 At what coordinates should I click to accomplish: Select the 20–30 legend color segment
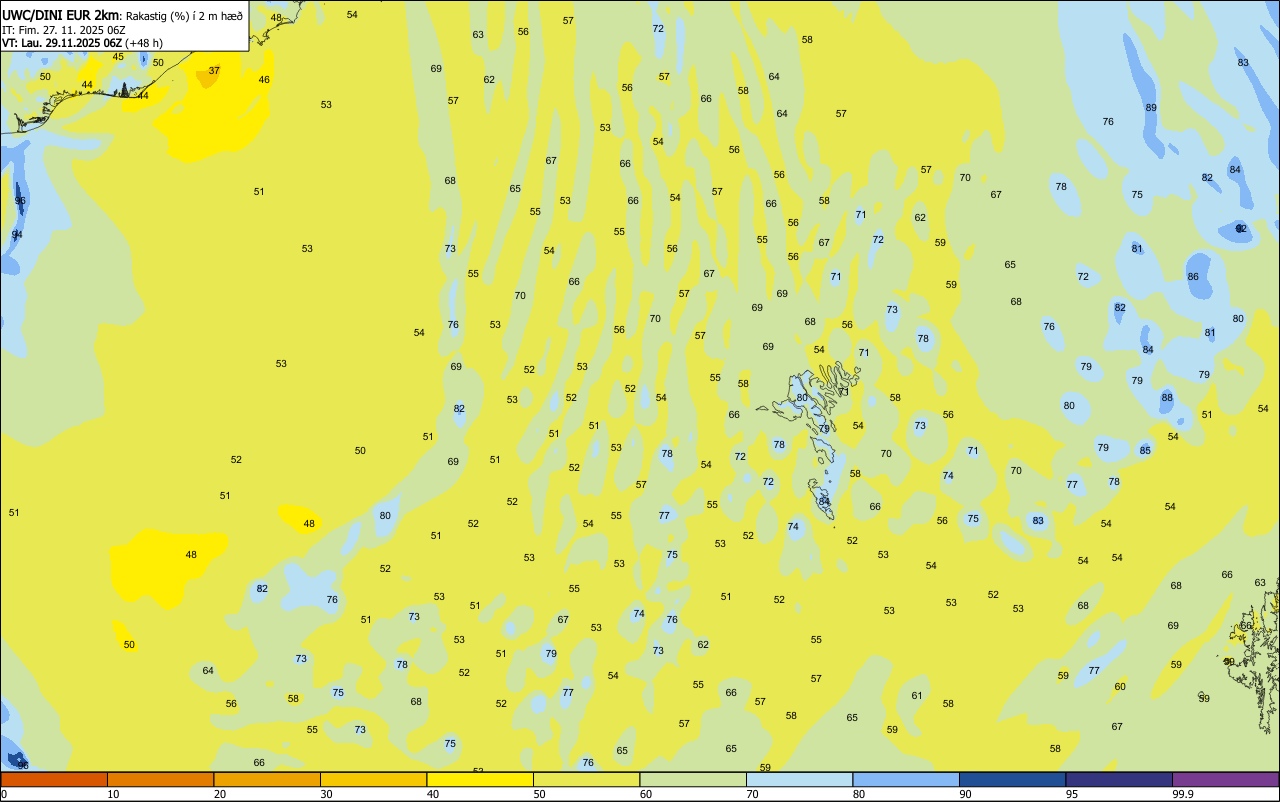coord(267,779)
